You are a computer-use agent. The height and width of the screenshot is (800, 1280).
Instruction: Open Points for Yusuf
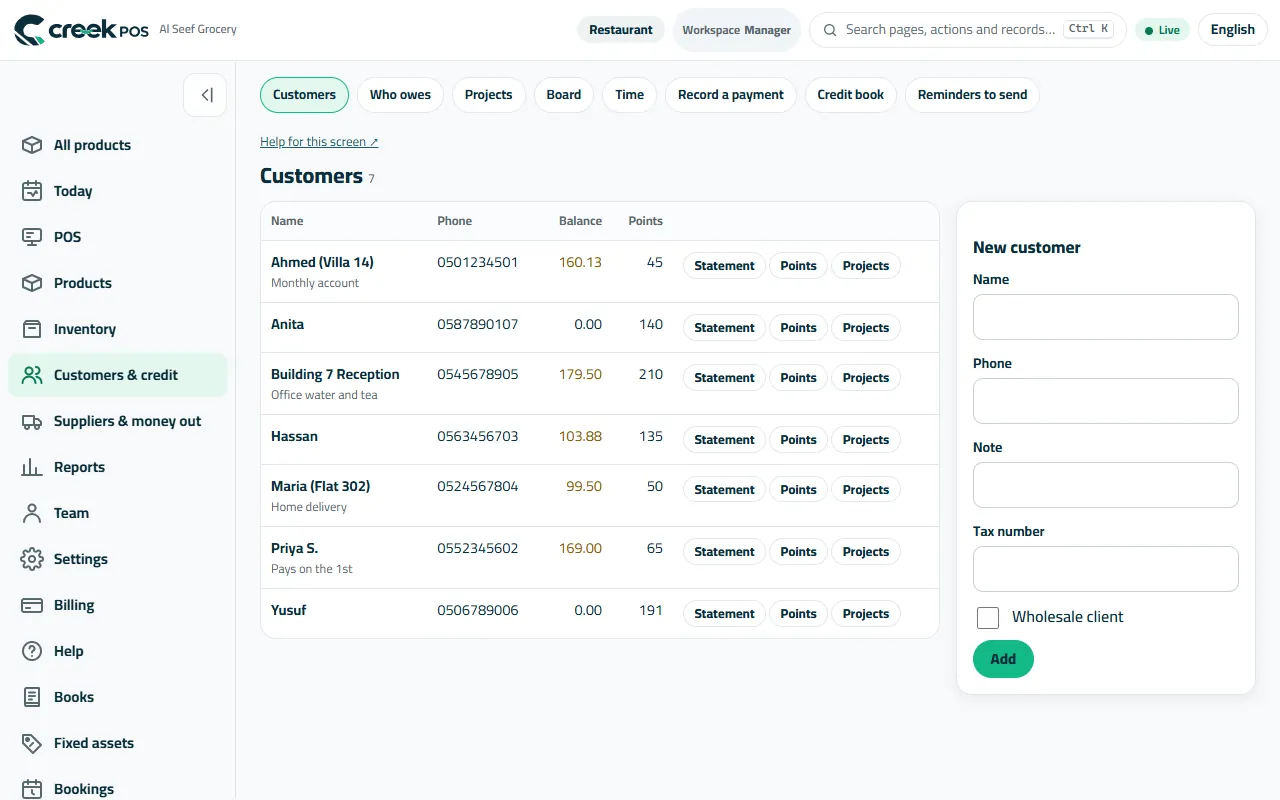coord(798,614)
